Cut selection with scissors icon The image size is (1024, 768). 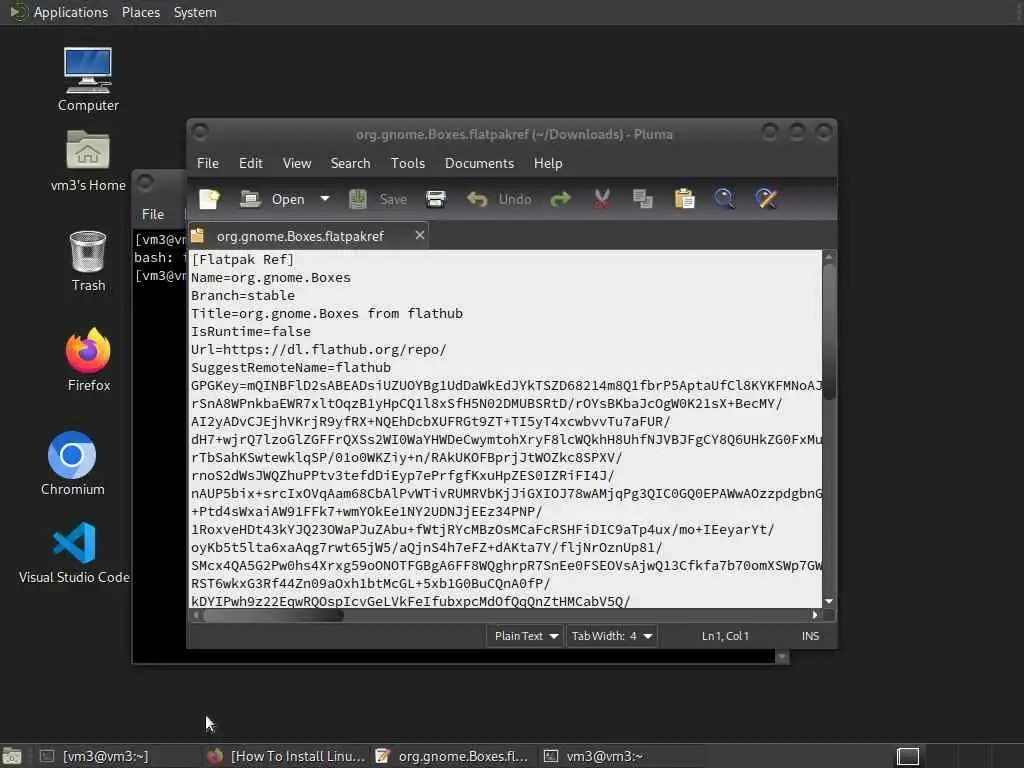(602, 199)
